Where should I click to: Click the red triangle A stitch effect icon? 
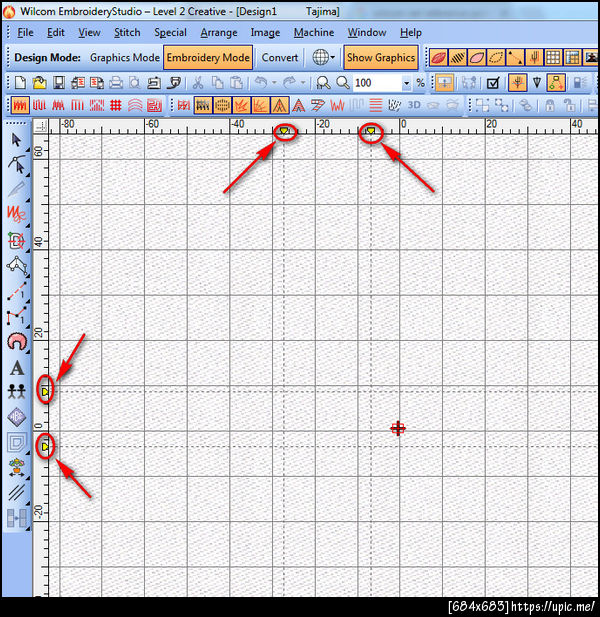(x=299, y=105)
